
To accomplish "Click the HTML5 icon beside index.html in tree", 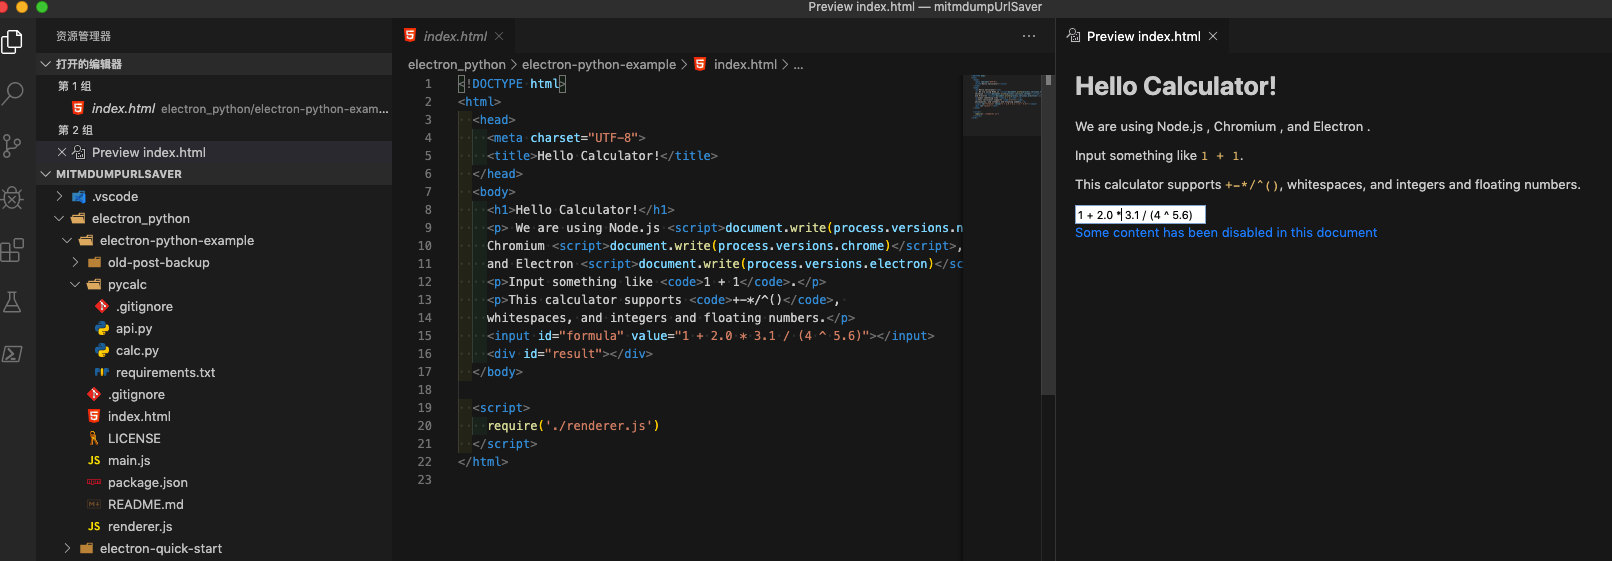I will [94, 416].
